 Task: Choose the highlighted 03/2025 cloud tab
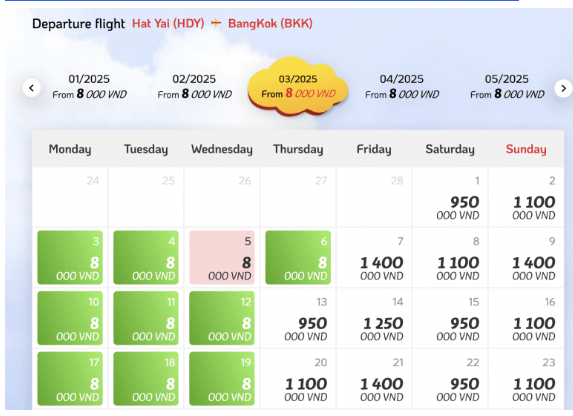[298, 87]
